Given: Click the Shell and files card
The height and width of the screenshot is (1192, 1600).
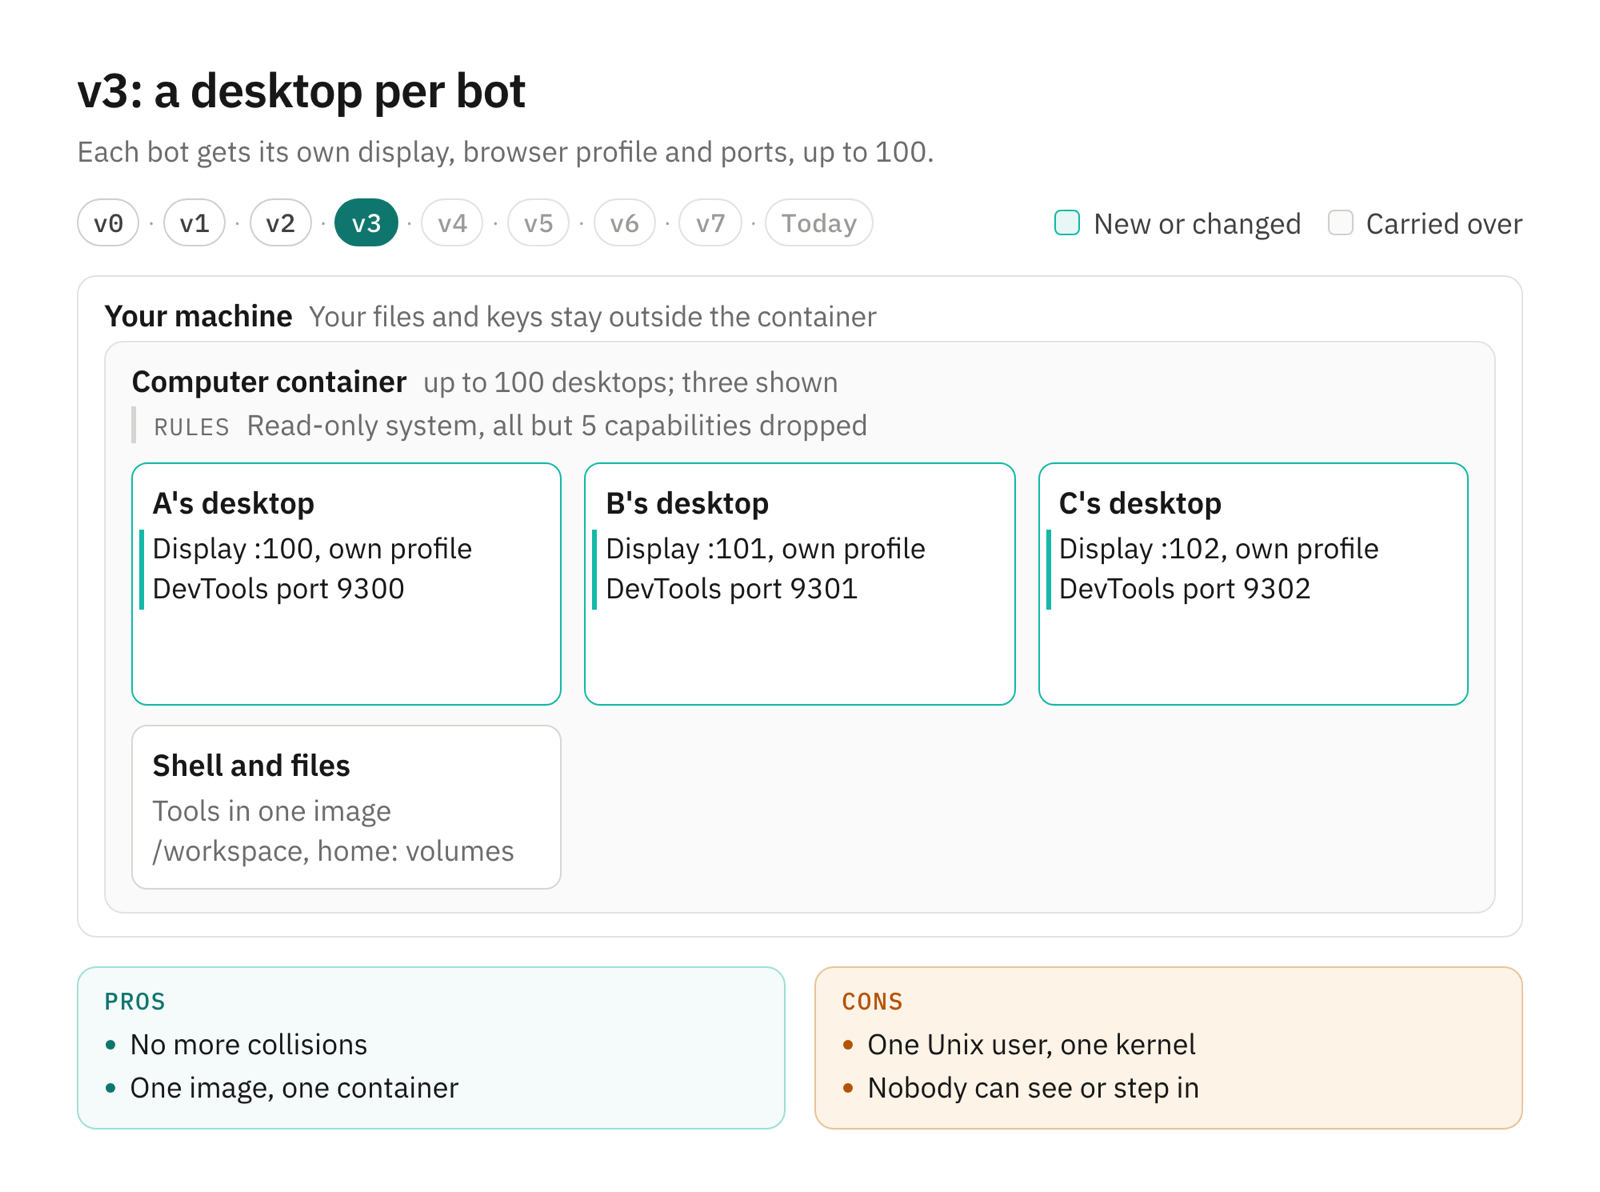Looking at the screenshot, I should point(346,807).
